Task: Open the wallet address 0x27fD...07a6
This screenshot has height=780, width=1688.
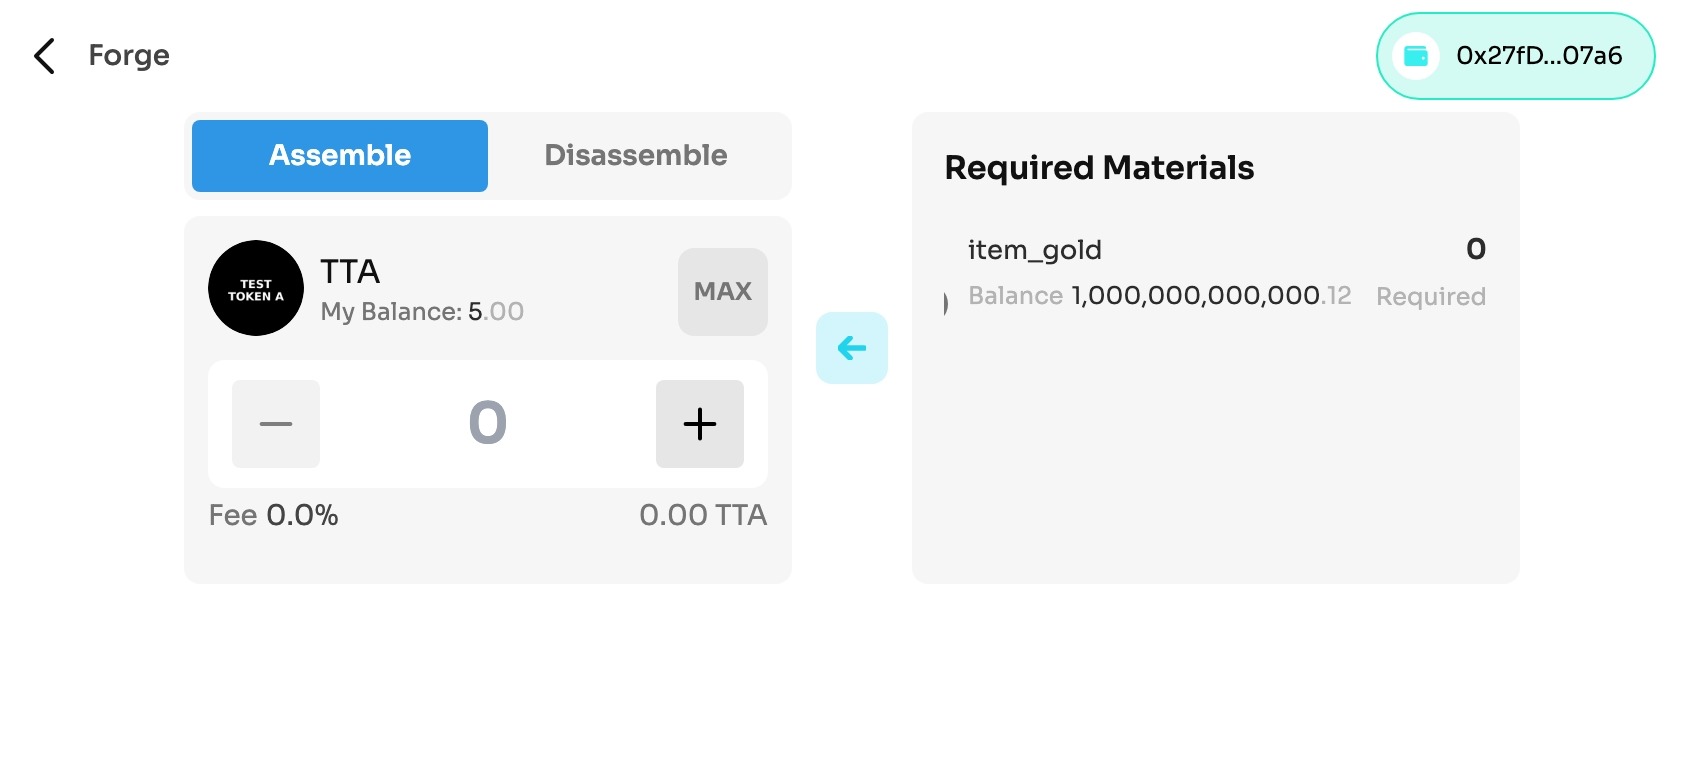Action: tap(1538, 56)
